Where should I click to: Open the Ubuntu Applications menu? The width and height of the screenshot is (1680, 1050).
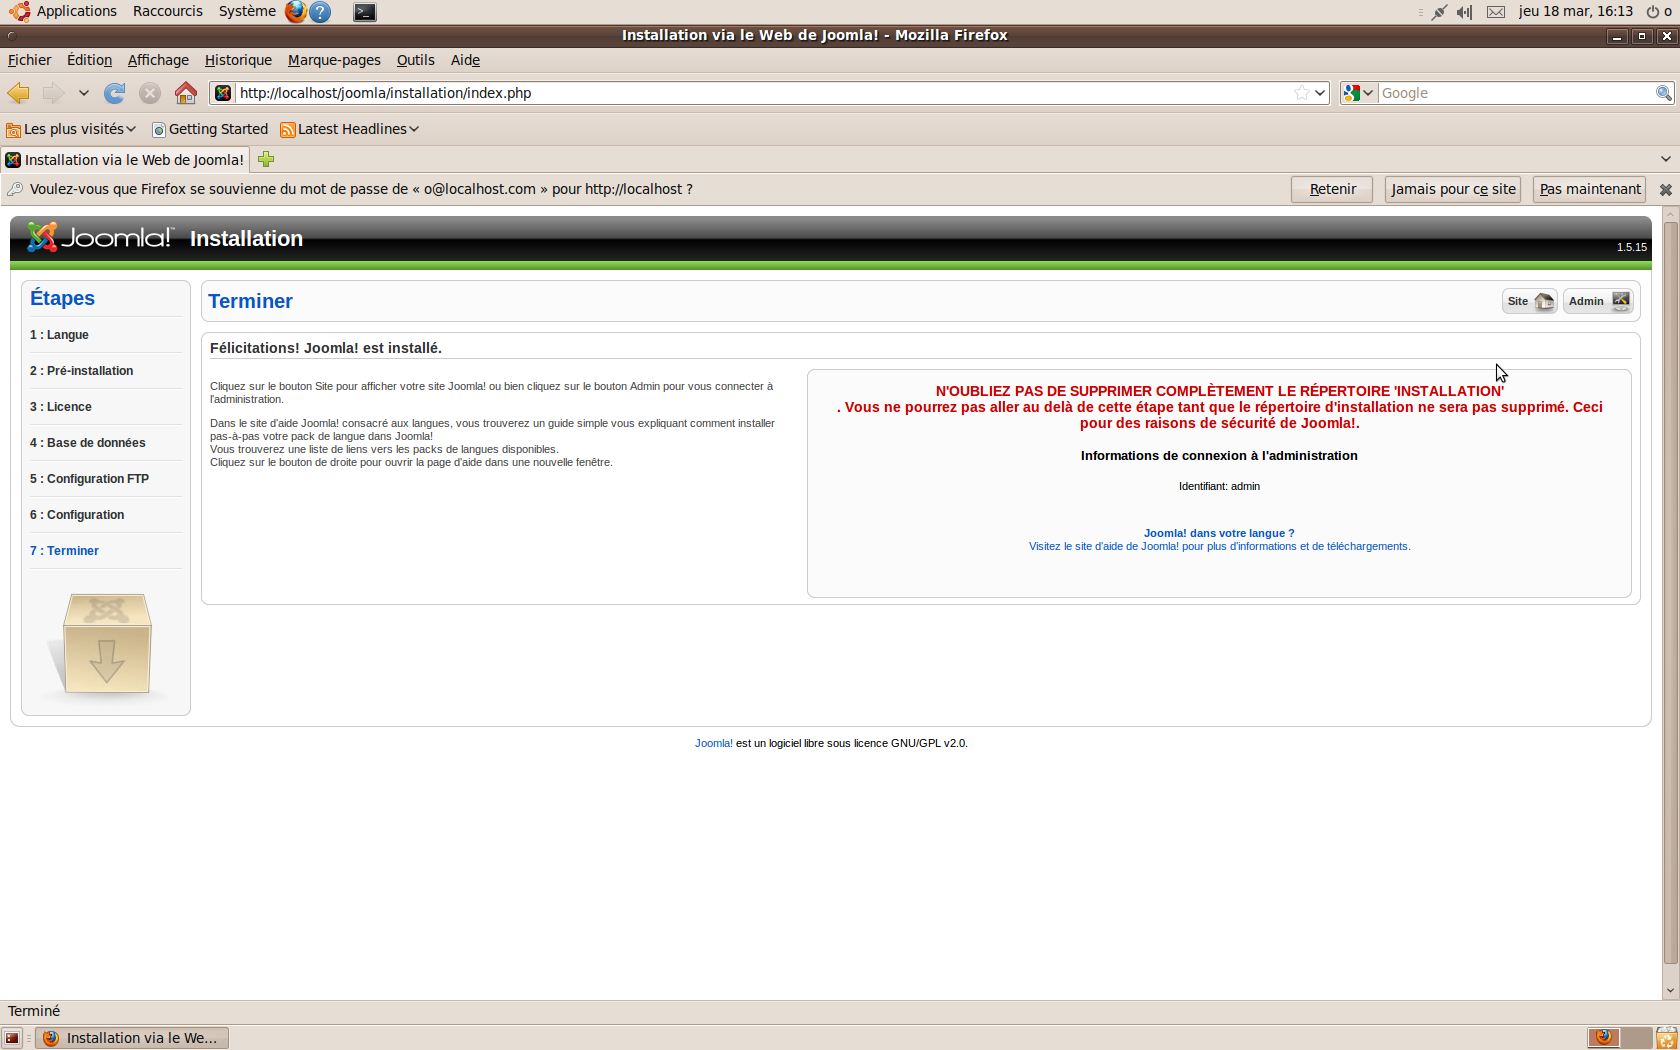click(x=65, y=11)
